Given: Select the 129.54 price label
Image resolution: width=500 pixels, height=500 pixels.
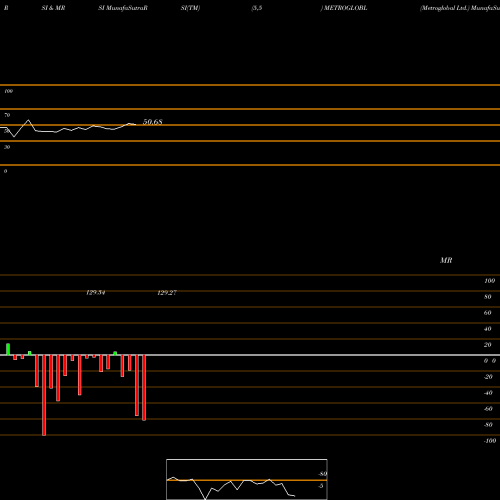Looking at the screenshot, I should point(96,292).
